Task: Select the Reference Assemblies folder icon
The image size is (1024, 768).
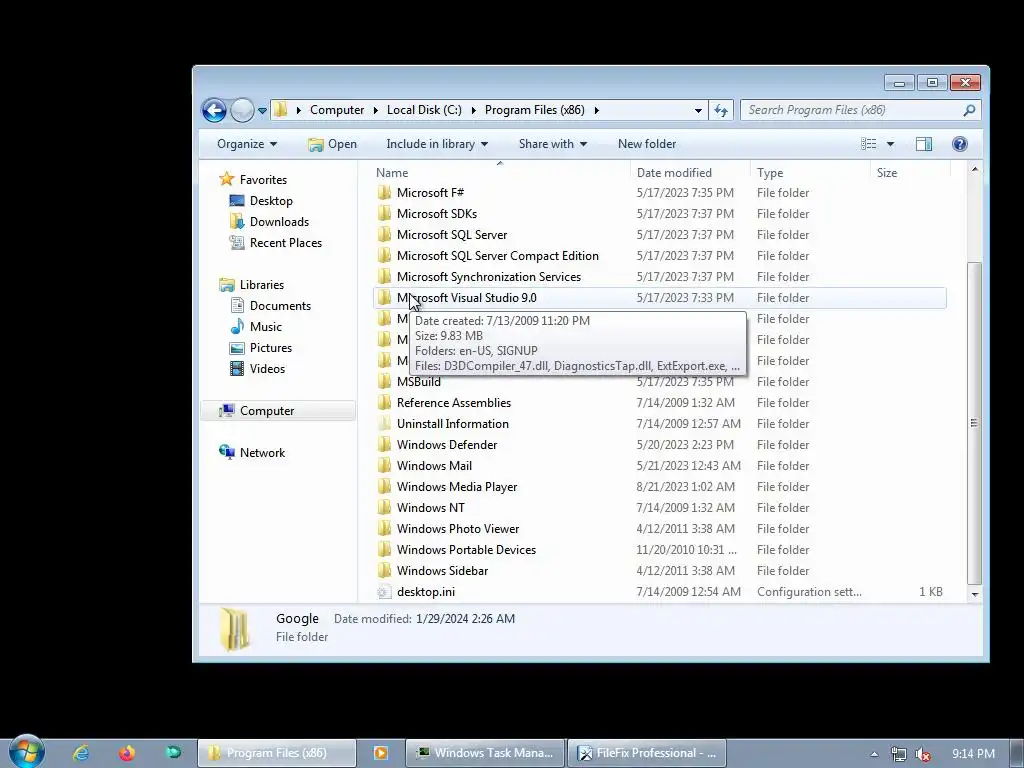Action: pyautogui.click(x=385, y=402)
